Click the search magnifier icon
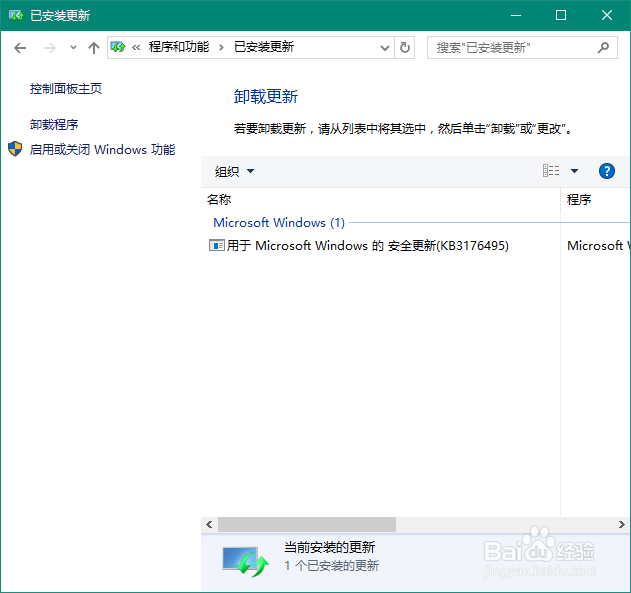Screen dimensions: 631x593 click(x=603, y=48)
